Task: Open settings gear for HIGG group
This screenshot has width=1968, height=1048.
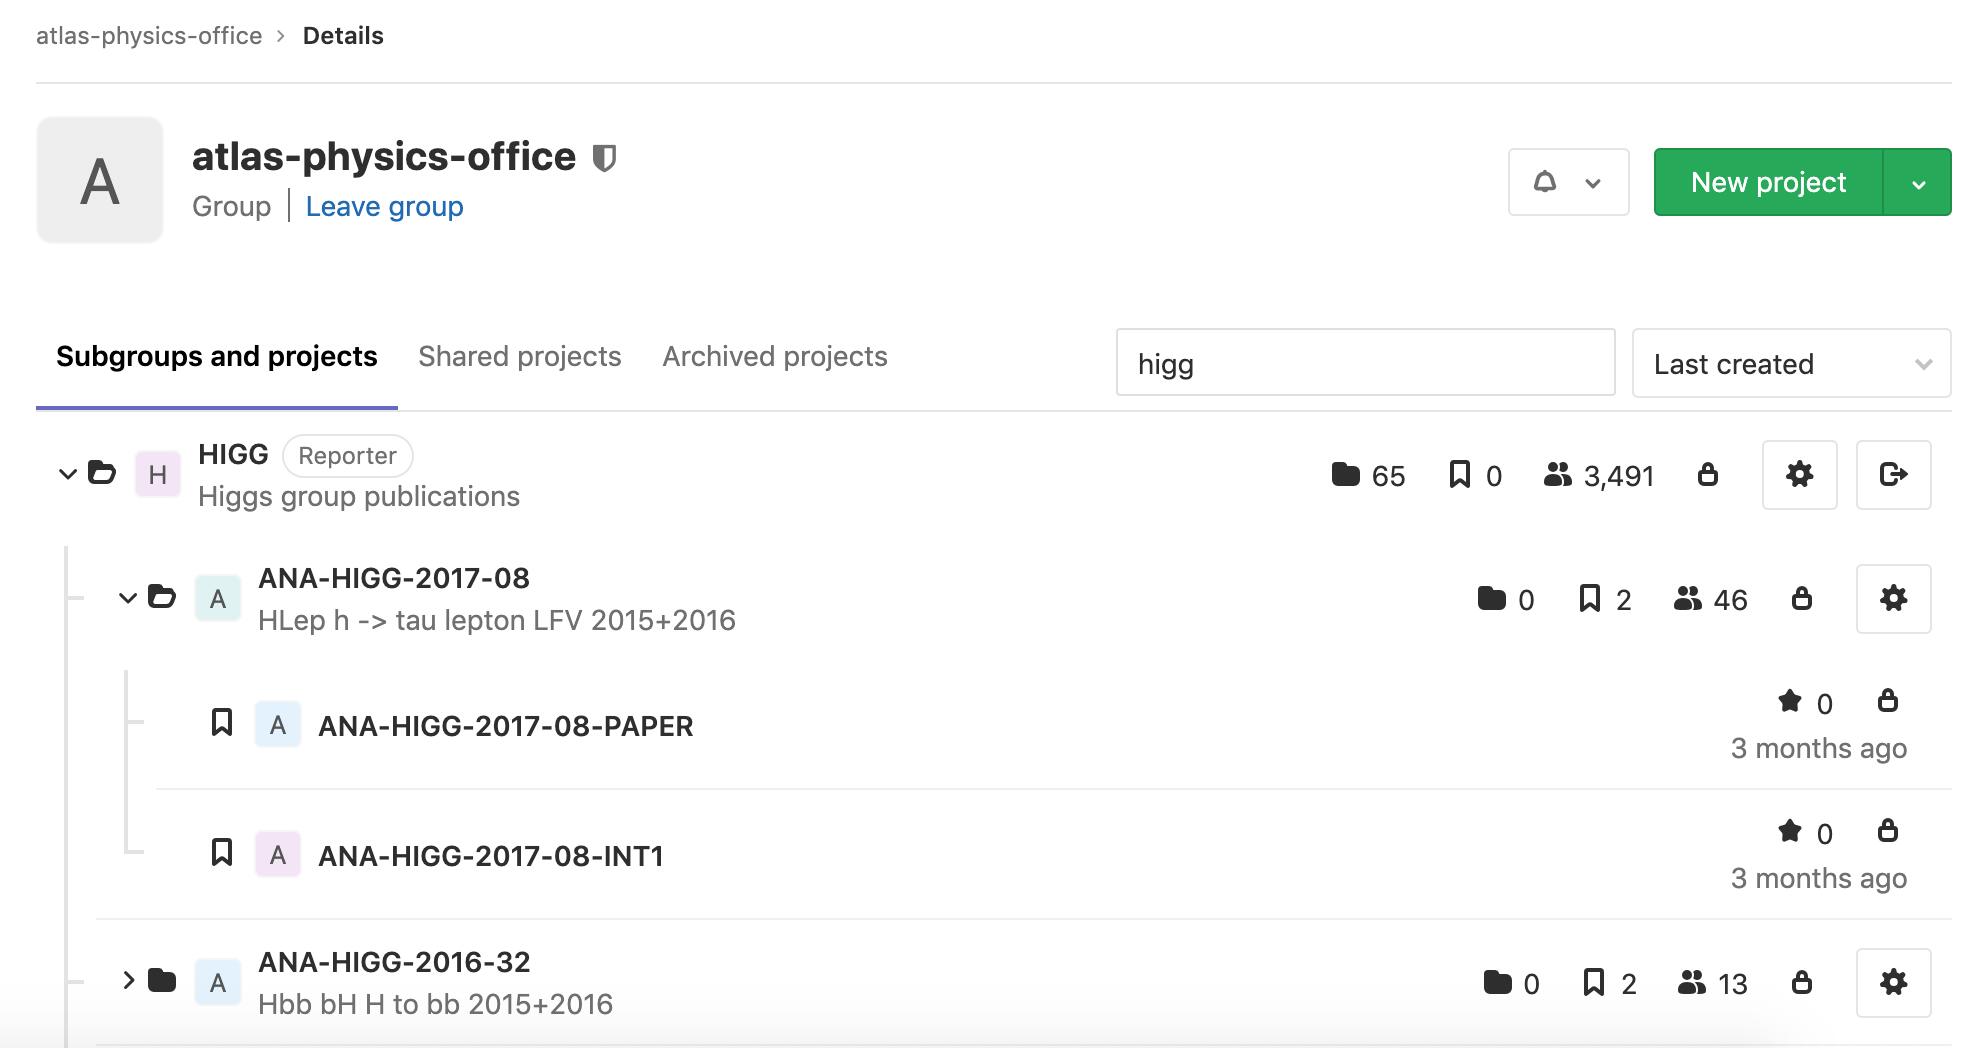Action: click(x=1799, y=475)
